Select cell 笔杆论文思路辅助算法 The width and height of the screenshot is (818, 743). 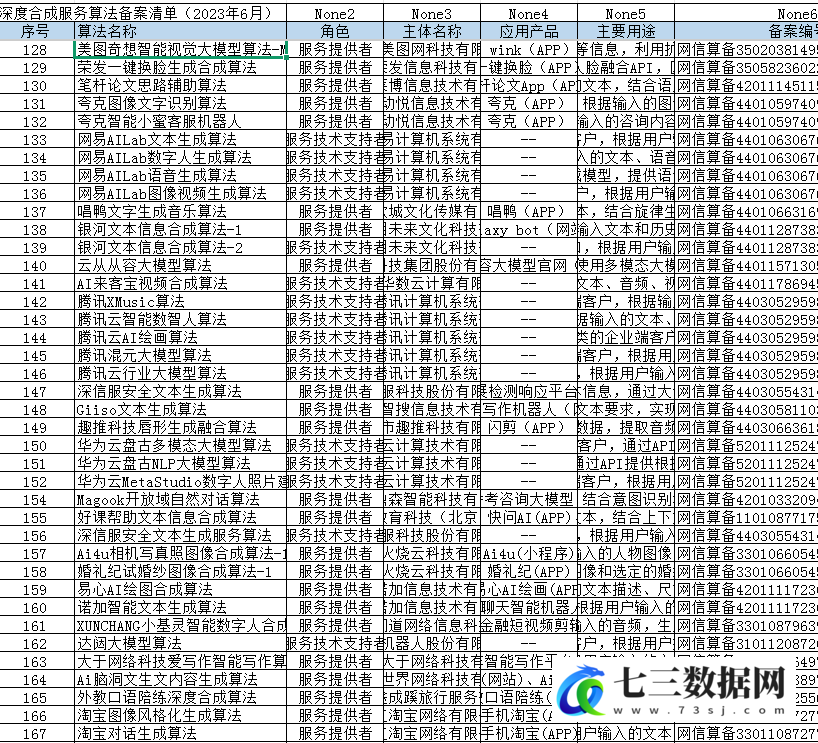point(181,86)
